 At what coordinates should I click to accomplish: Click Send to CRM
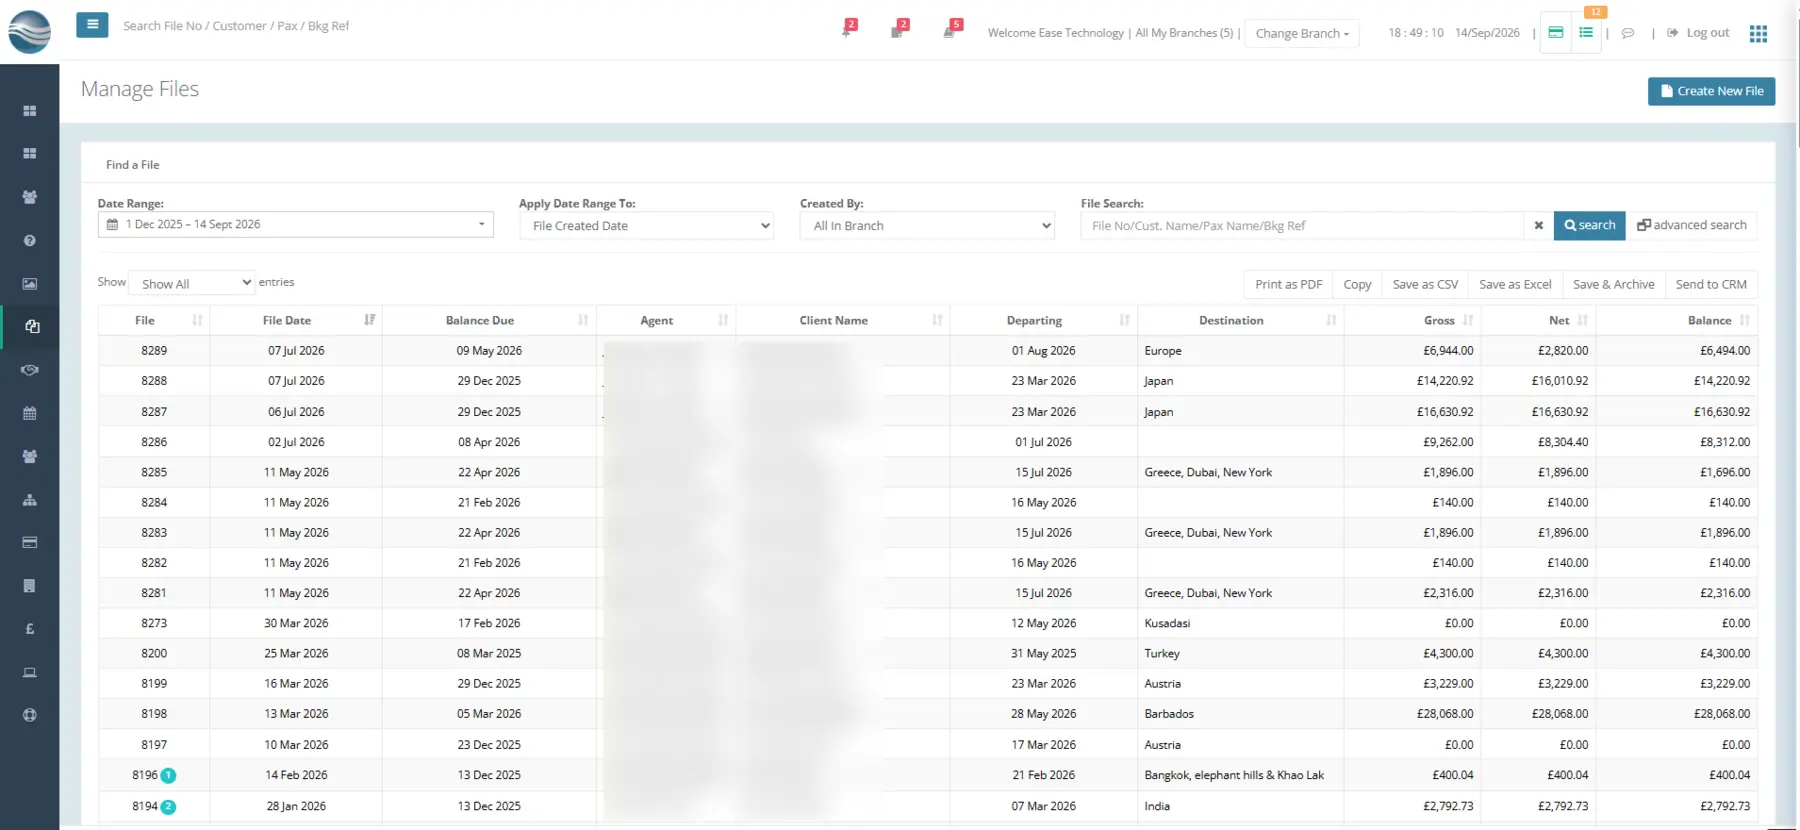point(1711,284)
